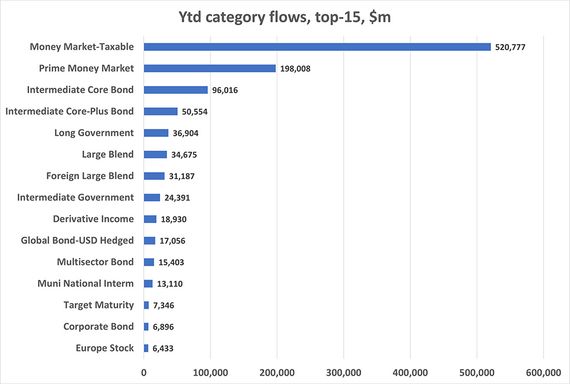Select the Derivative Income category label
Screen dimensions: 570x384
tap(93, 219)
